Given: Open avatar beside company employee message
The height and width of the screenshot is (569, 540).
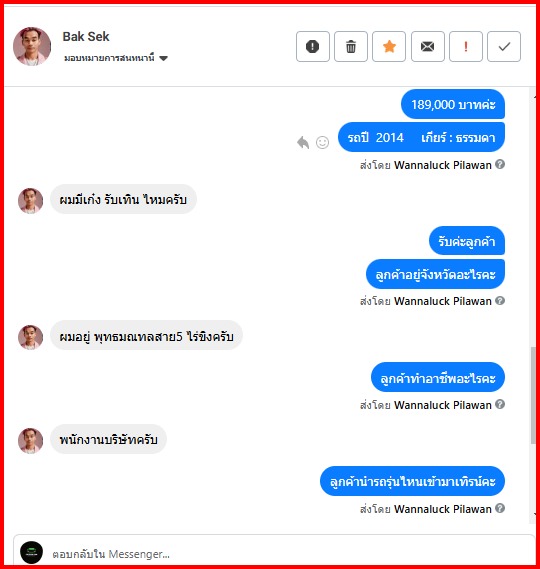Looking at the screenshot, I should coord(30,441).
